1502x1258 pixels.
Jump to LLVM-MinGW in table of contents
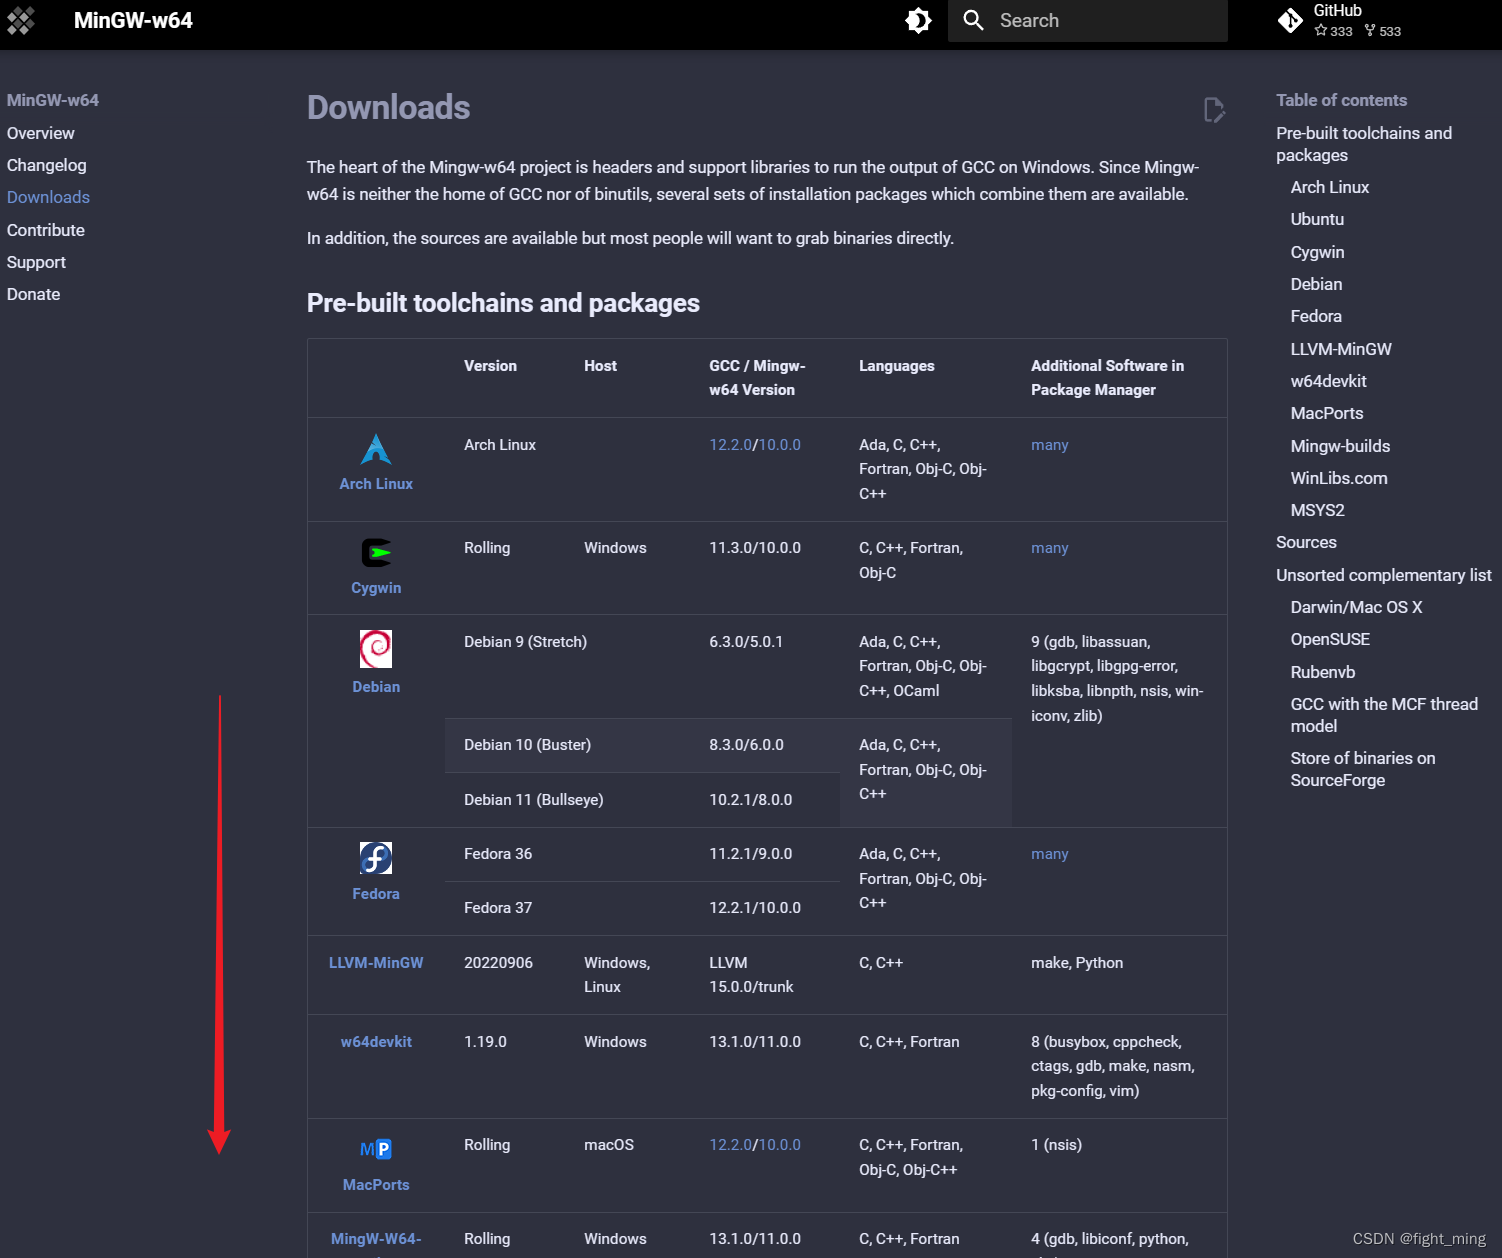(x=1341, y=349)
